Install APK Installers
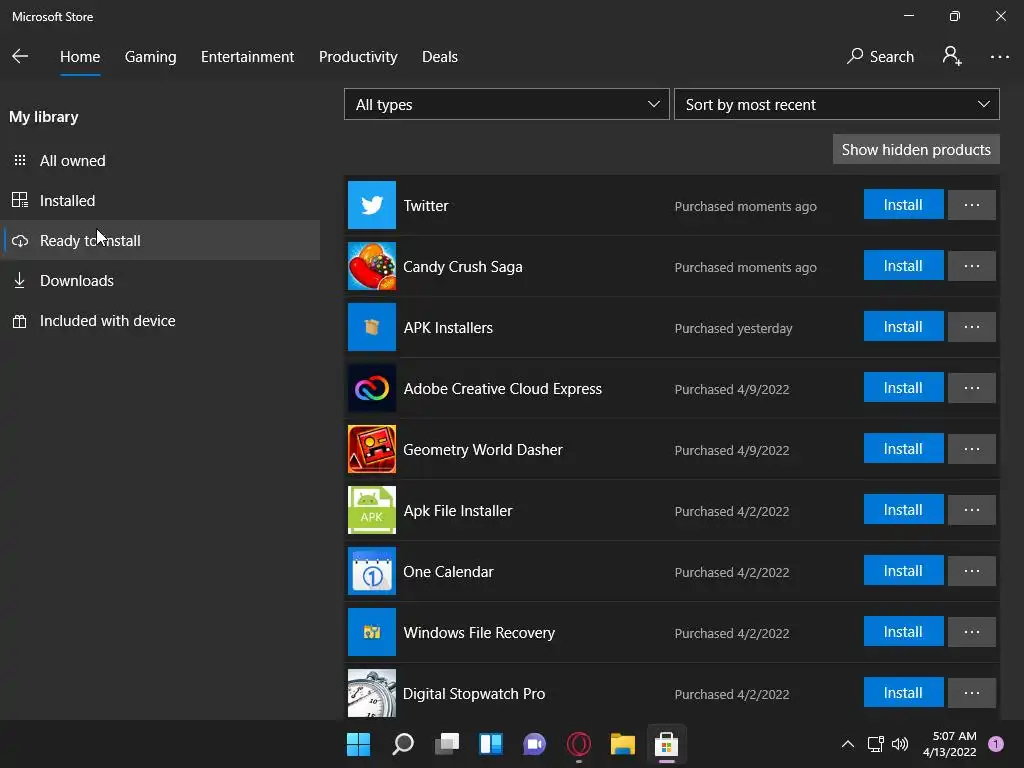The image size is (1024, 768). point(903,326)
